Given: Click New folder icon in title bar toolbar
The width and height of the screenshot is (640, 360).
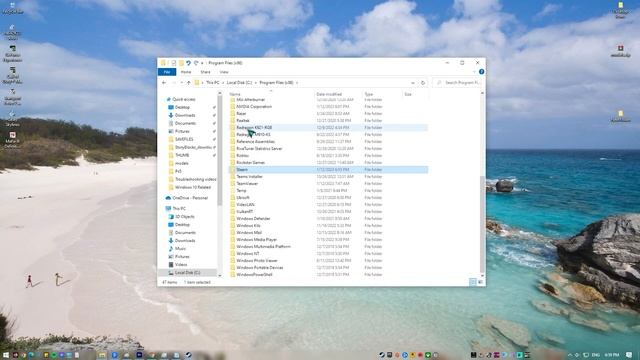Looking at the screenshot, I should pos(181,63).
